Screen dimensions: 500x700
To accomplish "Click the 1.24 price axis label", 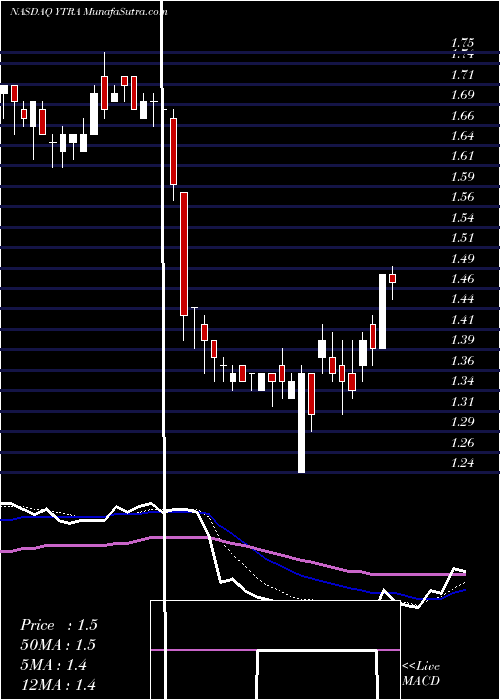I will tap(462, 463).
